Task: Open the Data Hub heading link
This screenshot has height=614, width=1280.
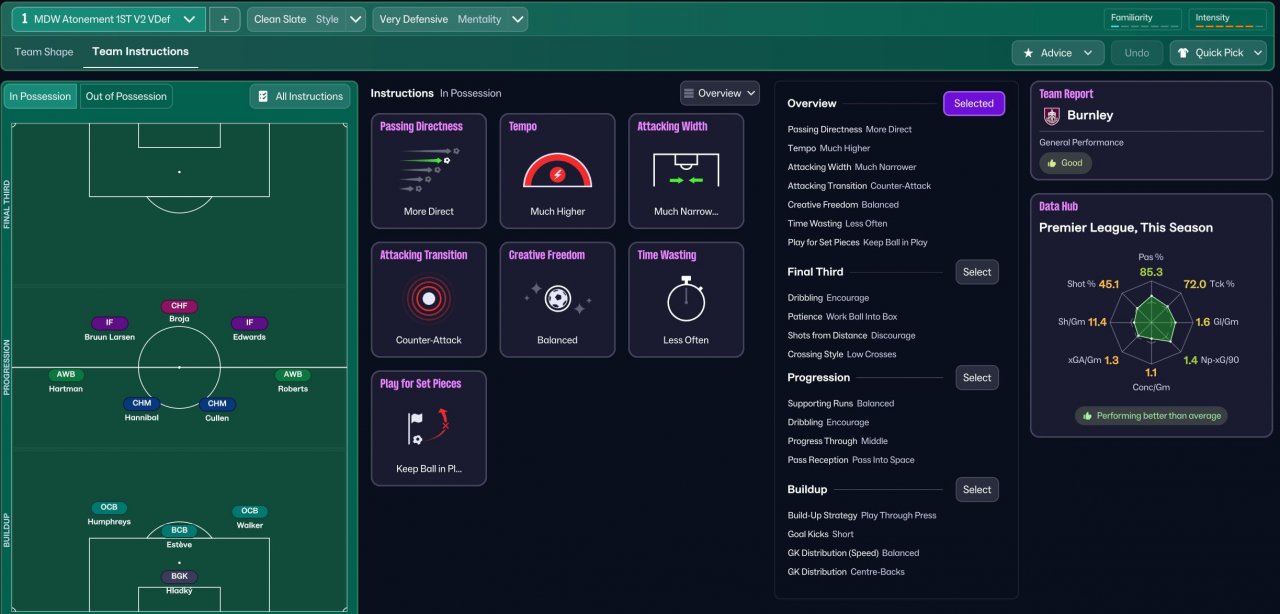Action: [x=1059, y=206]
